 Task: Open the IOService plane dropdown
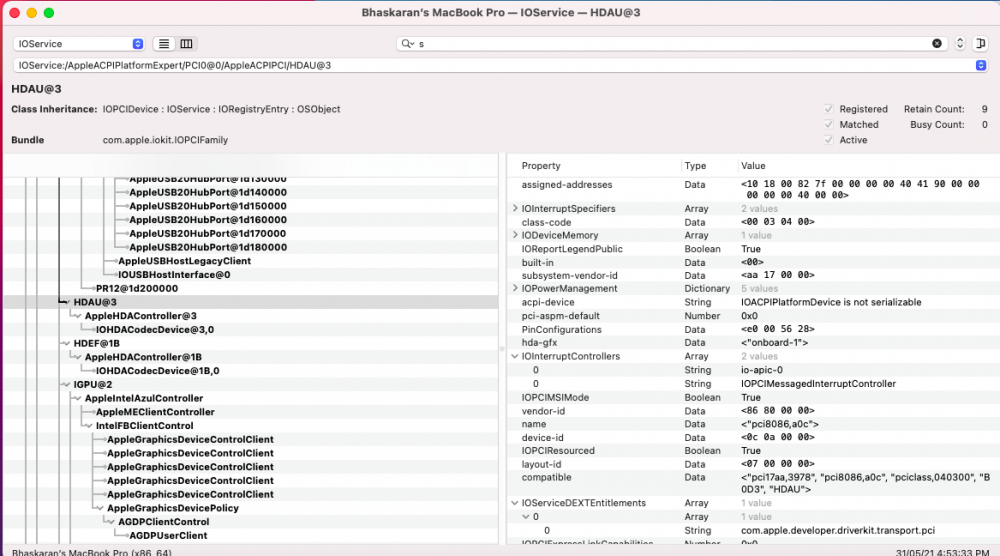click(78, 44)
